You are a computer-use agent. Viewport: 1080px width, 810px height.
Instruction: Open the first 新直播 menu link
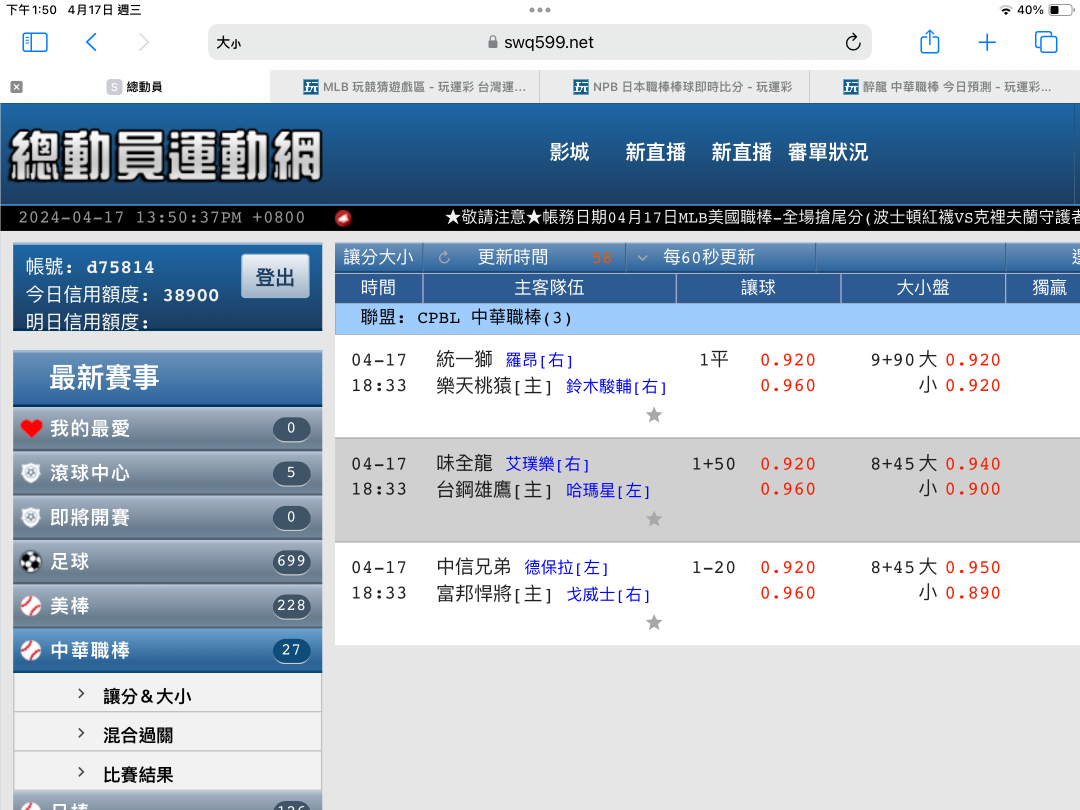pos(655,152)
